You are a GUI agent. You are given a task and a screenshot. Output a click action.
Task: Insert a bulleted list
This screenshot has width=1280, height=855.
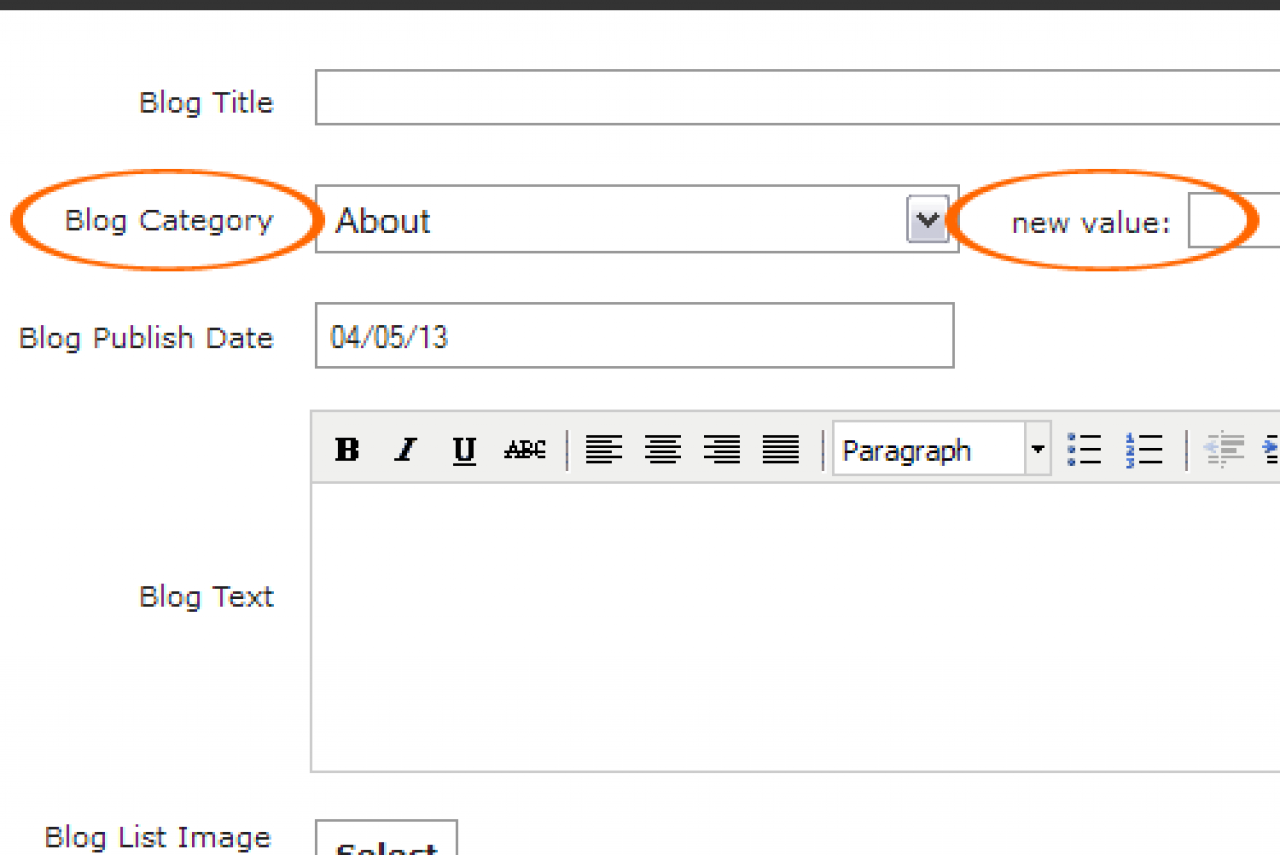pyautogui.click(x=1084, y=450)
